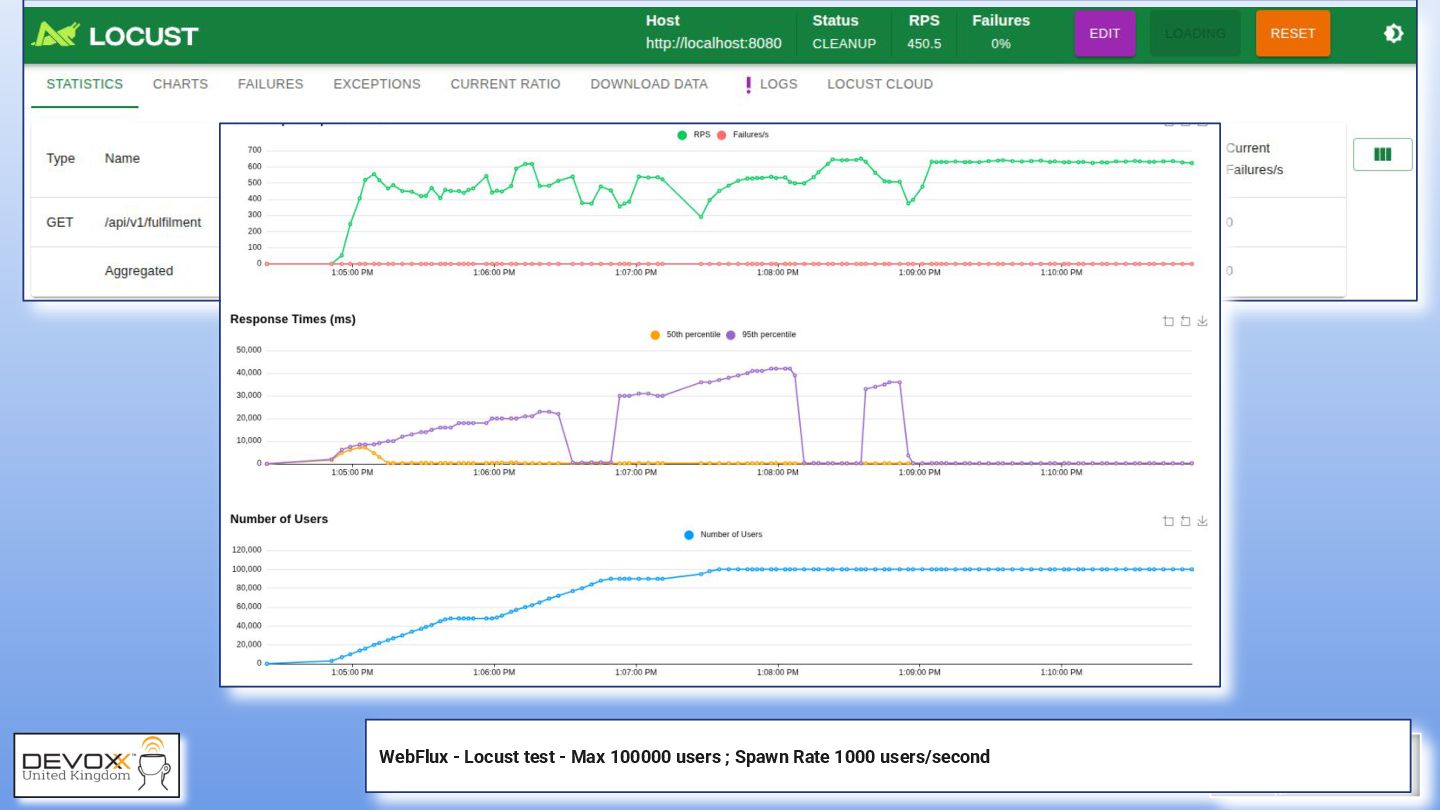
Task: Click zoom icon on Response Times chart
Action: (1168, 321)
